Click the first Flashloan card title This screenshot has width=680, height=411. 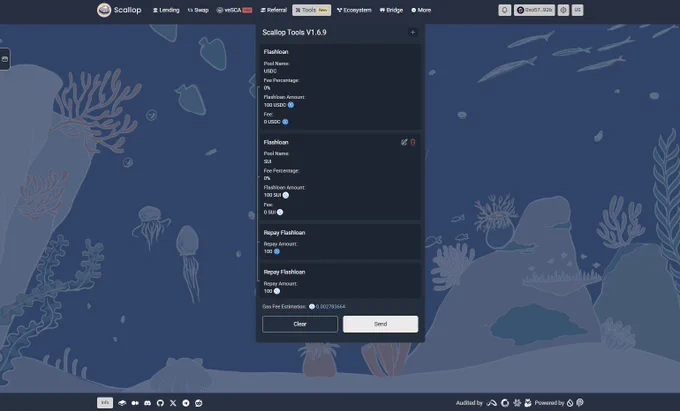click(x=276, y=52)
